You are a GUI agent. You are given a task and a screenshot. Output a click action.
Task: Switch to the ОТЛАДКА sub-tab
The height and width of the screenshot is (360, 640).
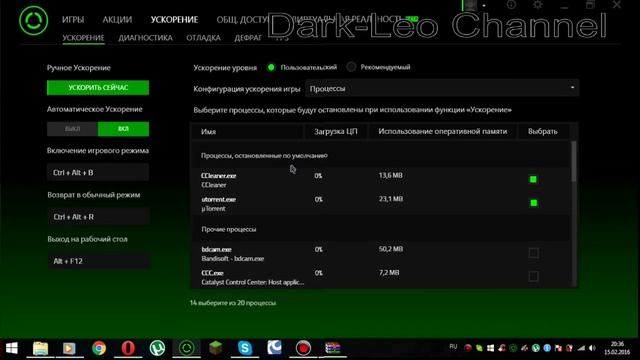(203, 38)
